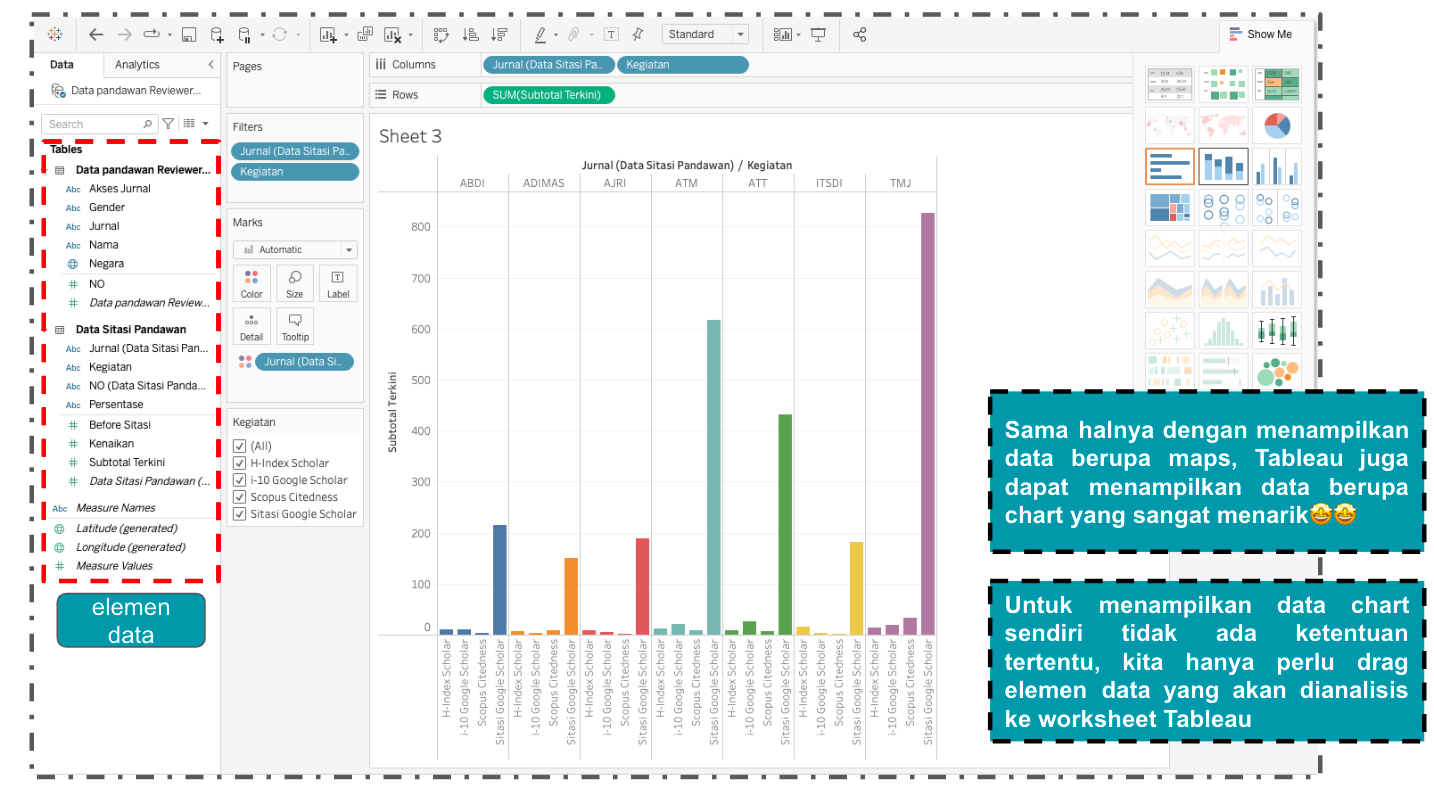Choose the histogram chart in Show Me
Screen dimensions: 1434x797
1223,331
